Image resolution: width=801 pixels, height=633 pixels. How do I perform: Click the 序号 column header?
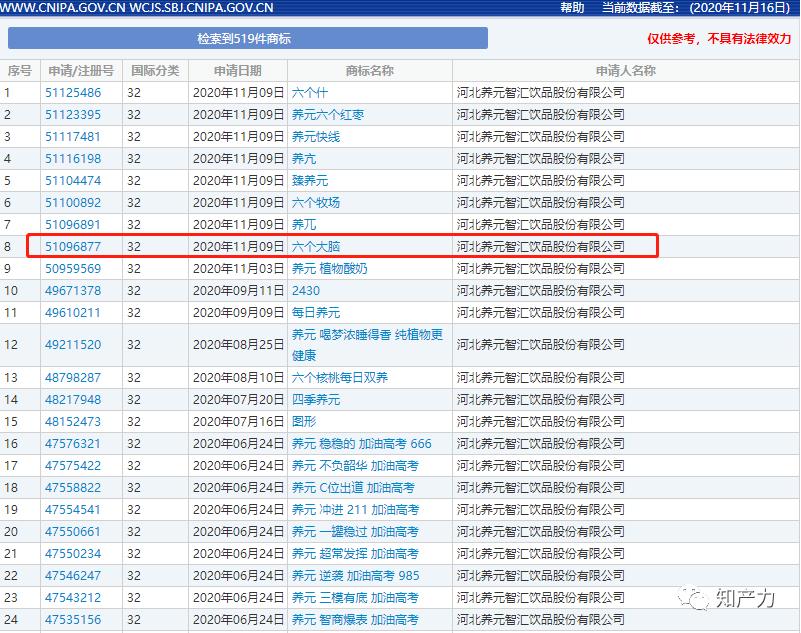coord(20,71)
